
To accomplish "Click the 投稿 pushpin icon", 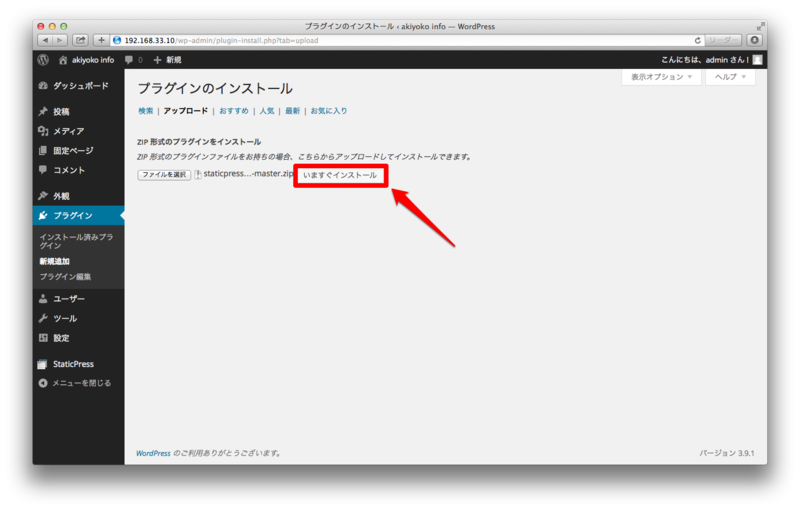I will [x=43, y=111].
